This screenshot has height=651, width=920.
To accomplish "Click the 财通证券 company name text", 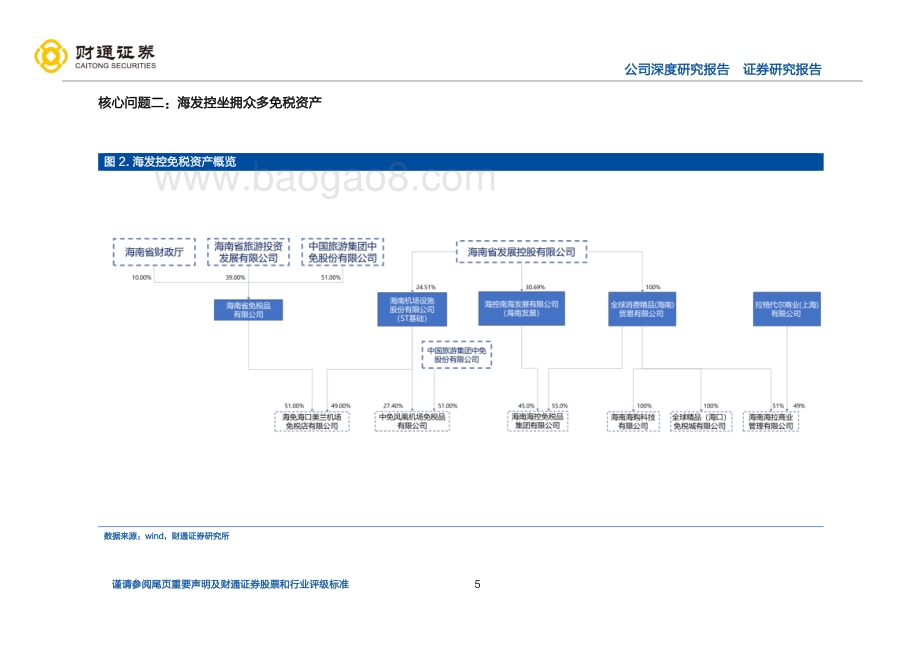I will [x=115, y=51].
